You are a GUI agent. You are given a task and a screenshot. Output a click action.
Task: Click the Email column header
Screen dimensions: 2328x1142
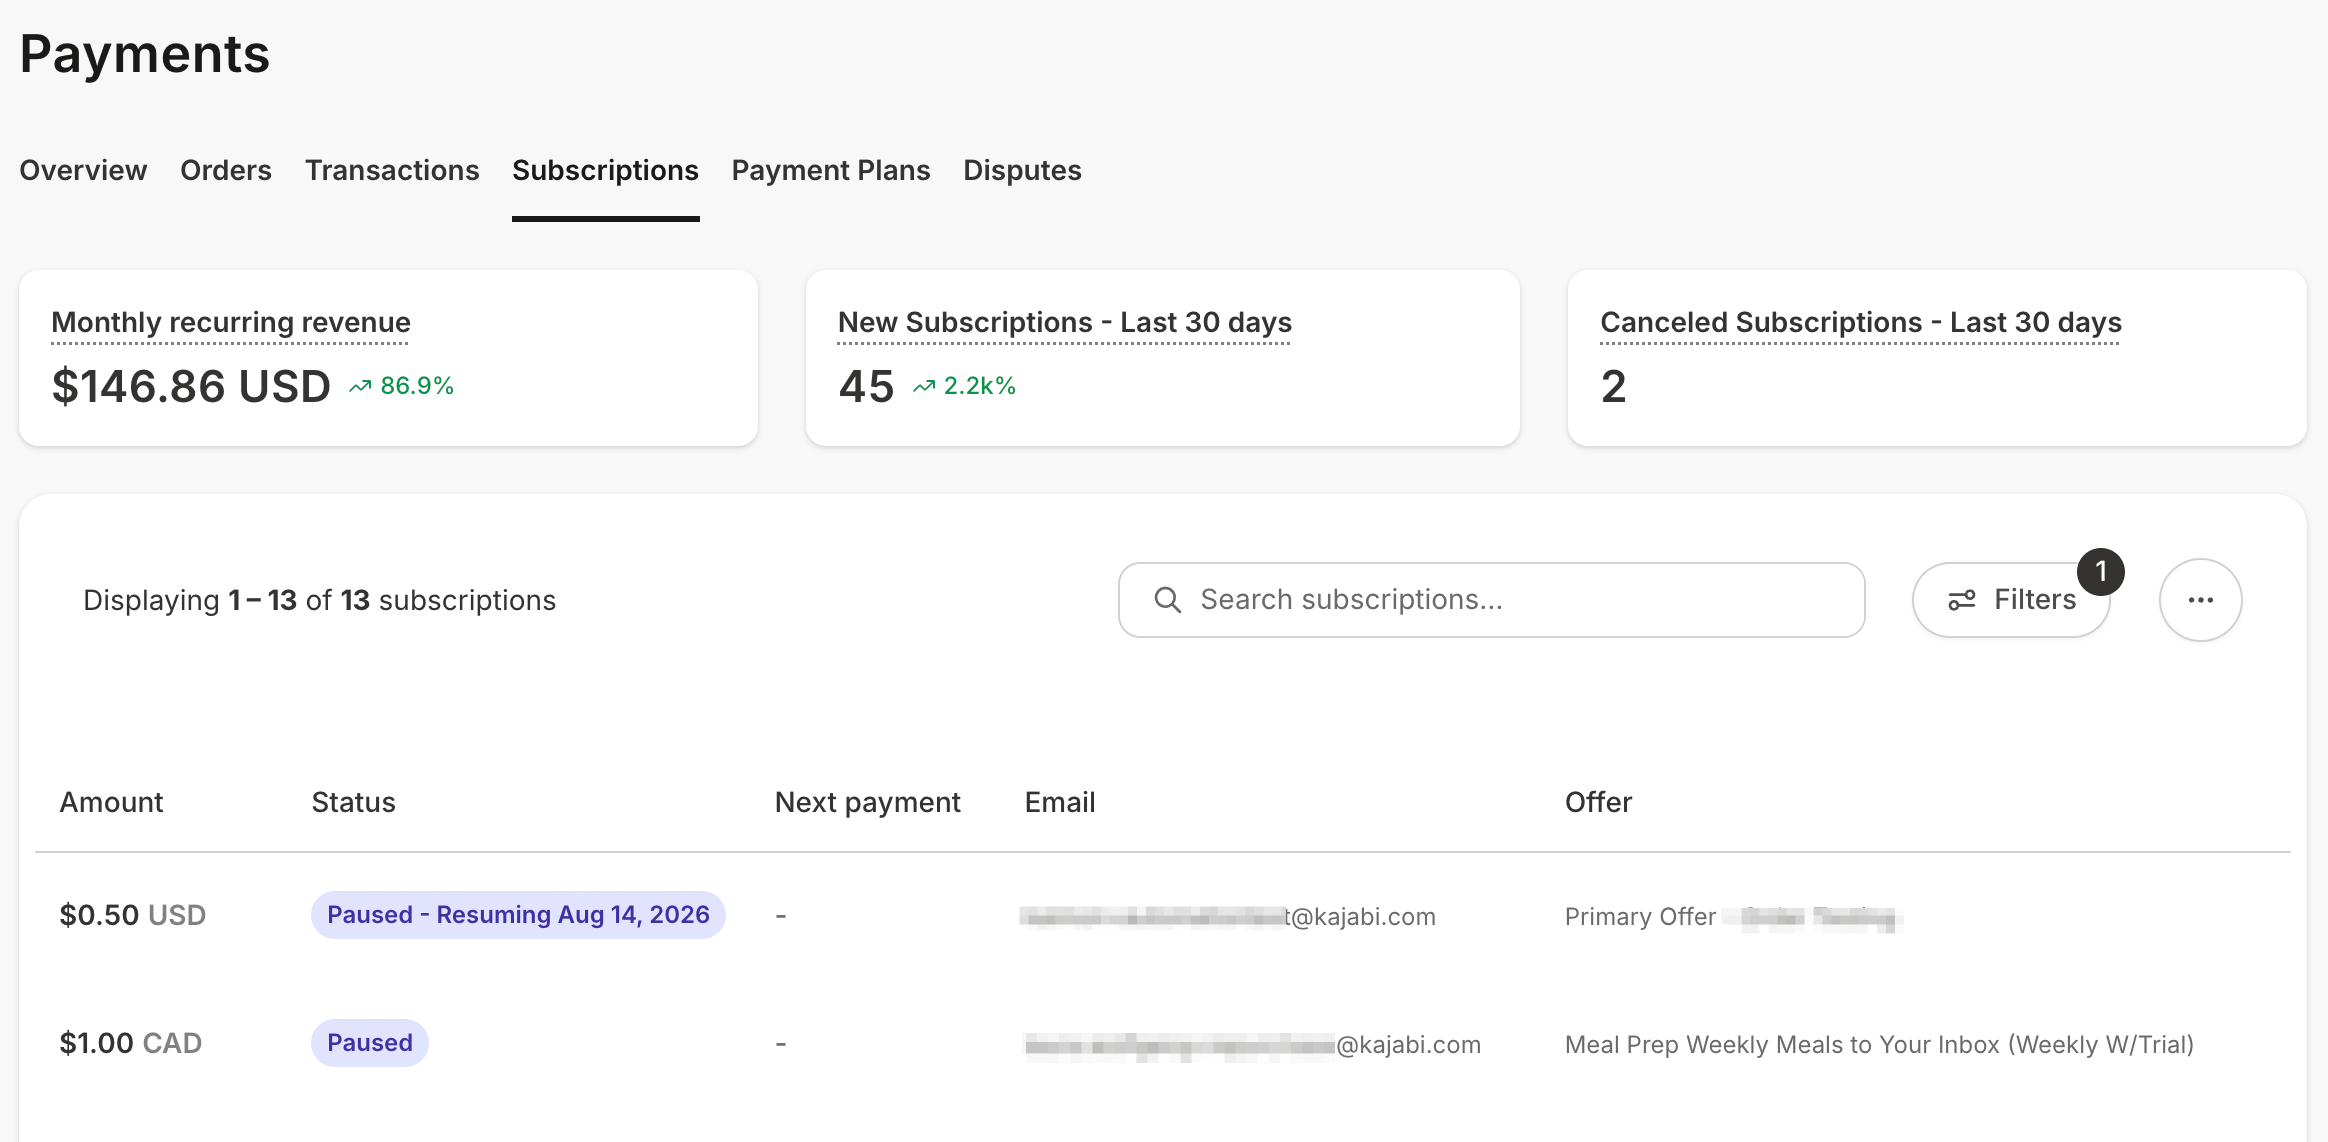click(1060, 802)
